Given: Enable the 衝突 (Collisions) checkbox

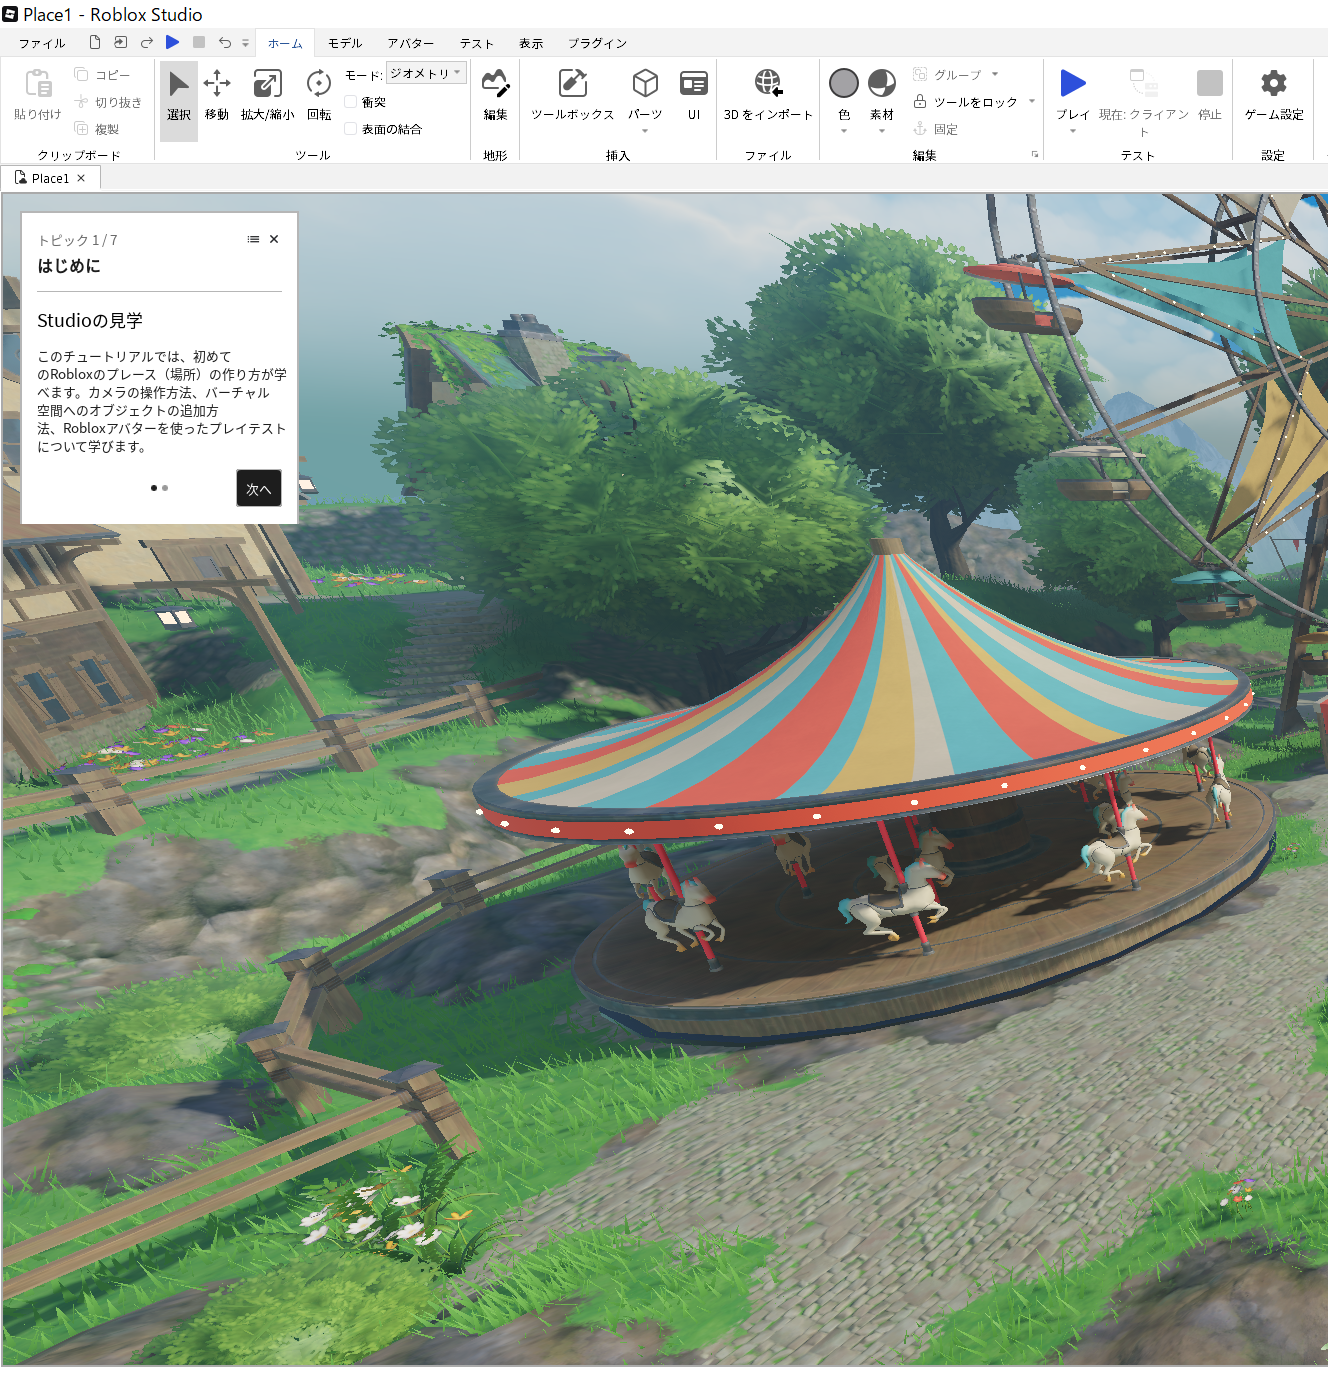Looking at the screenshot, I should click(x=351, y=101).
